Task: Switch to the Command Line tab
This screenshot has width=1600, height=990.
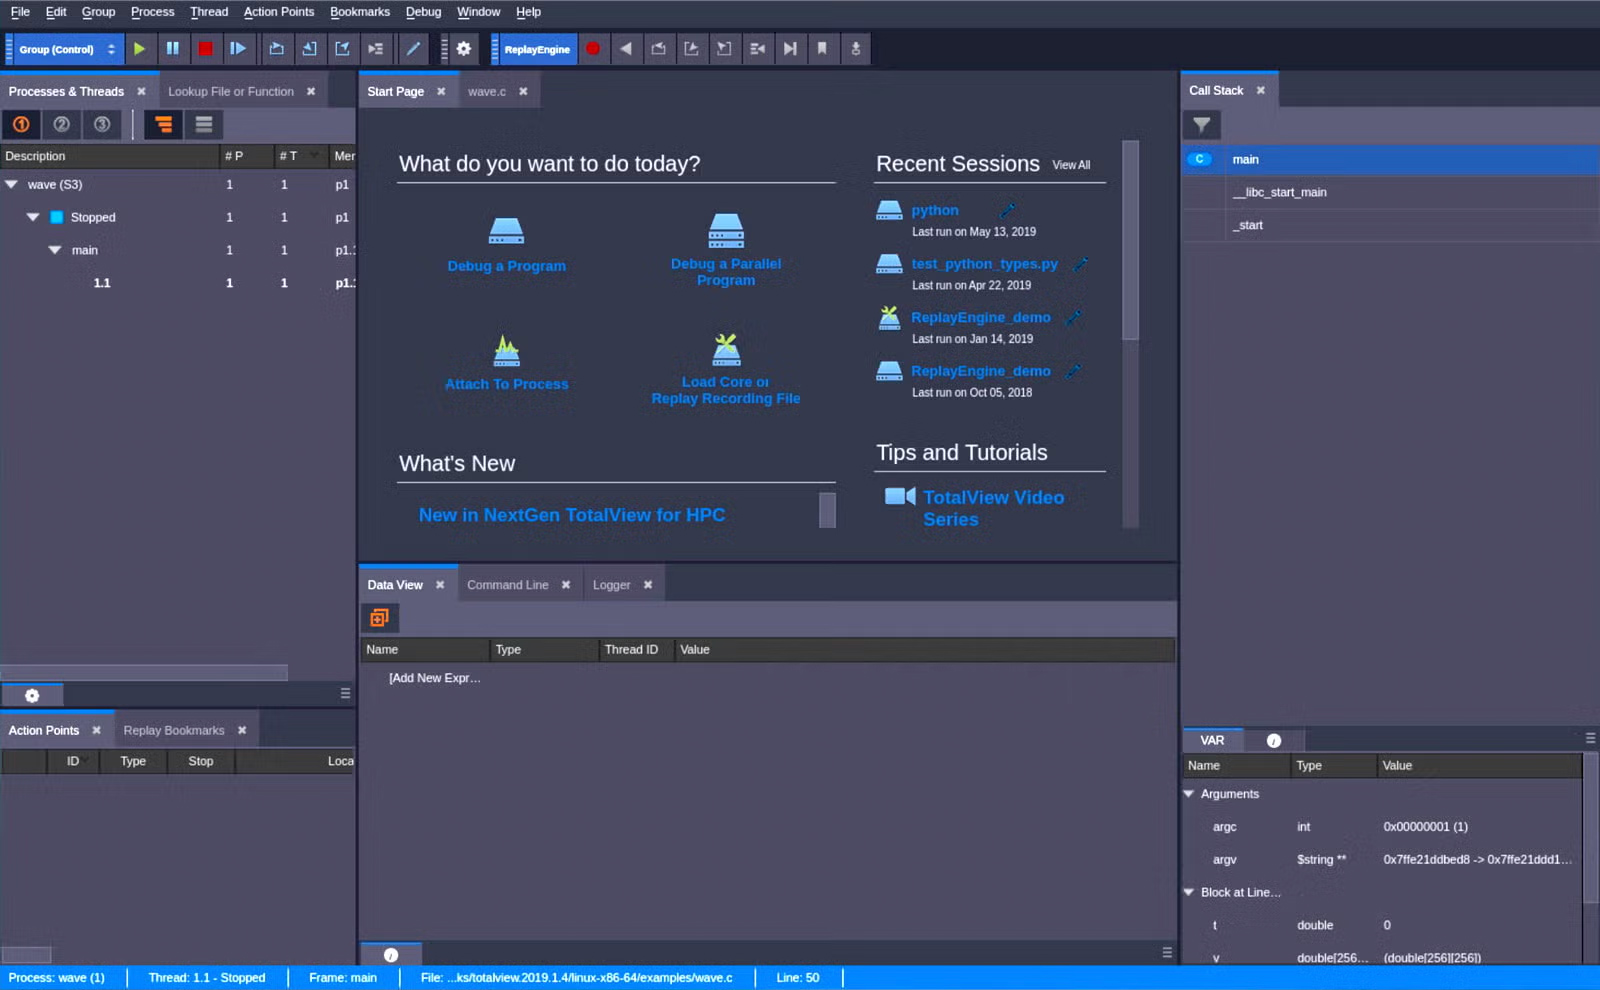Action: [x=508, y=584]
